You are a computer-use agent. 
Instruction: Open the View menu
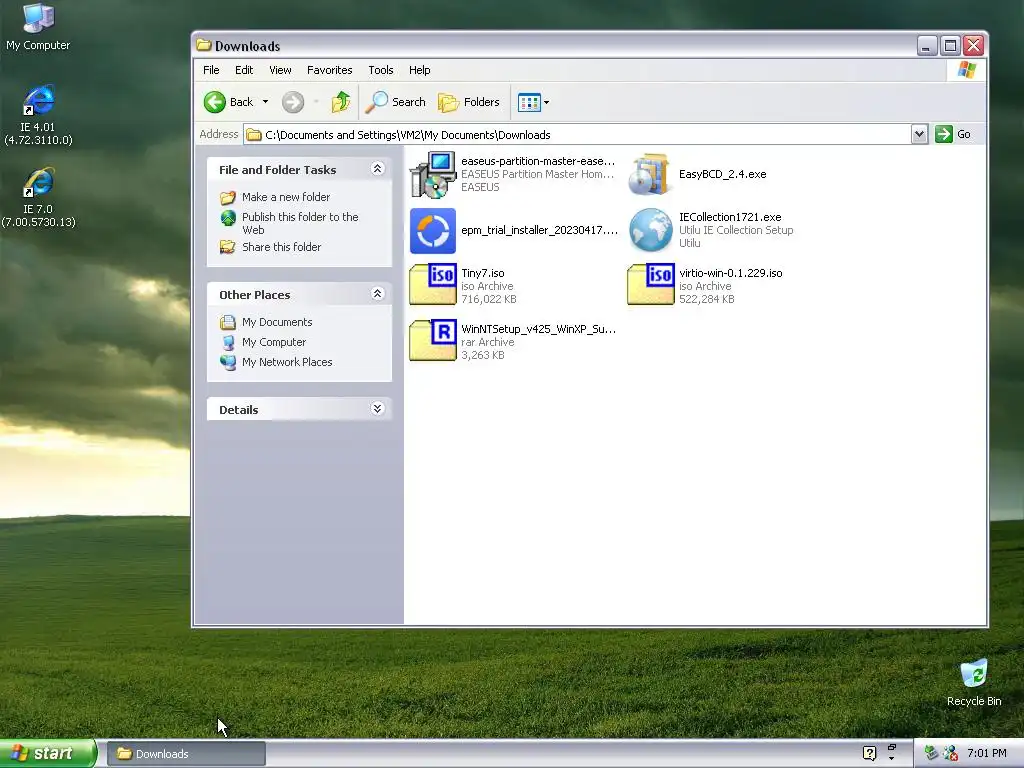point(280,70)
